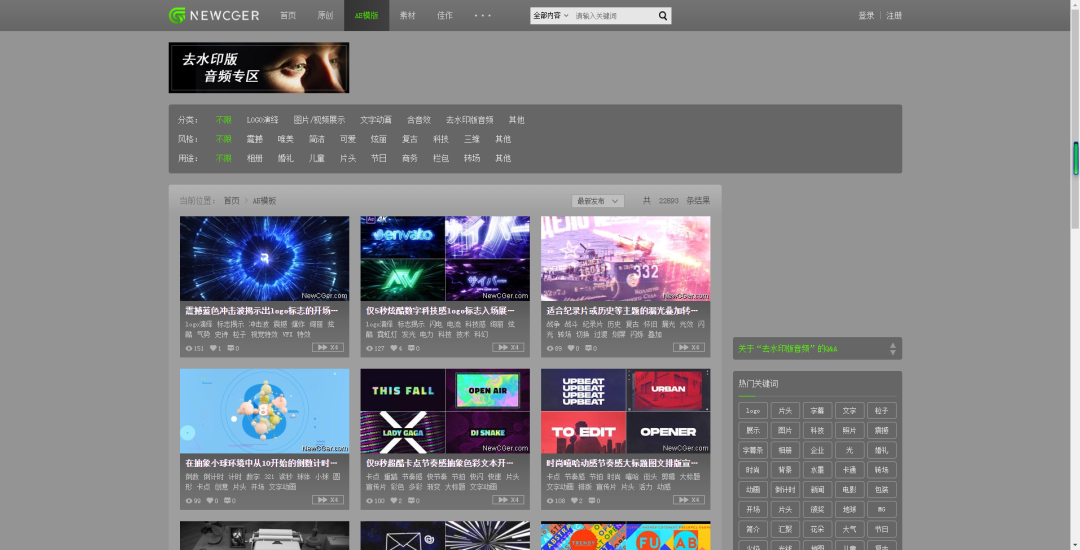The width and height of the screenshot is (1080, 550).
Task: Filter usage by 商务
Action: click(410, 158)
